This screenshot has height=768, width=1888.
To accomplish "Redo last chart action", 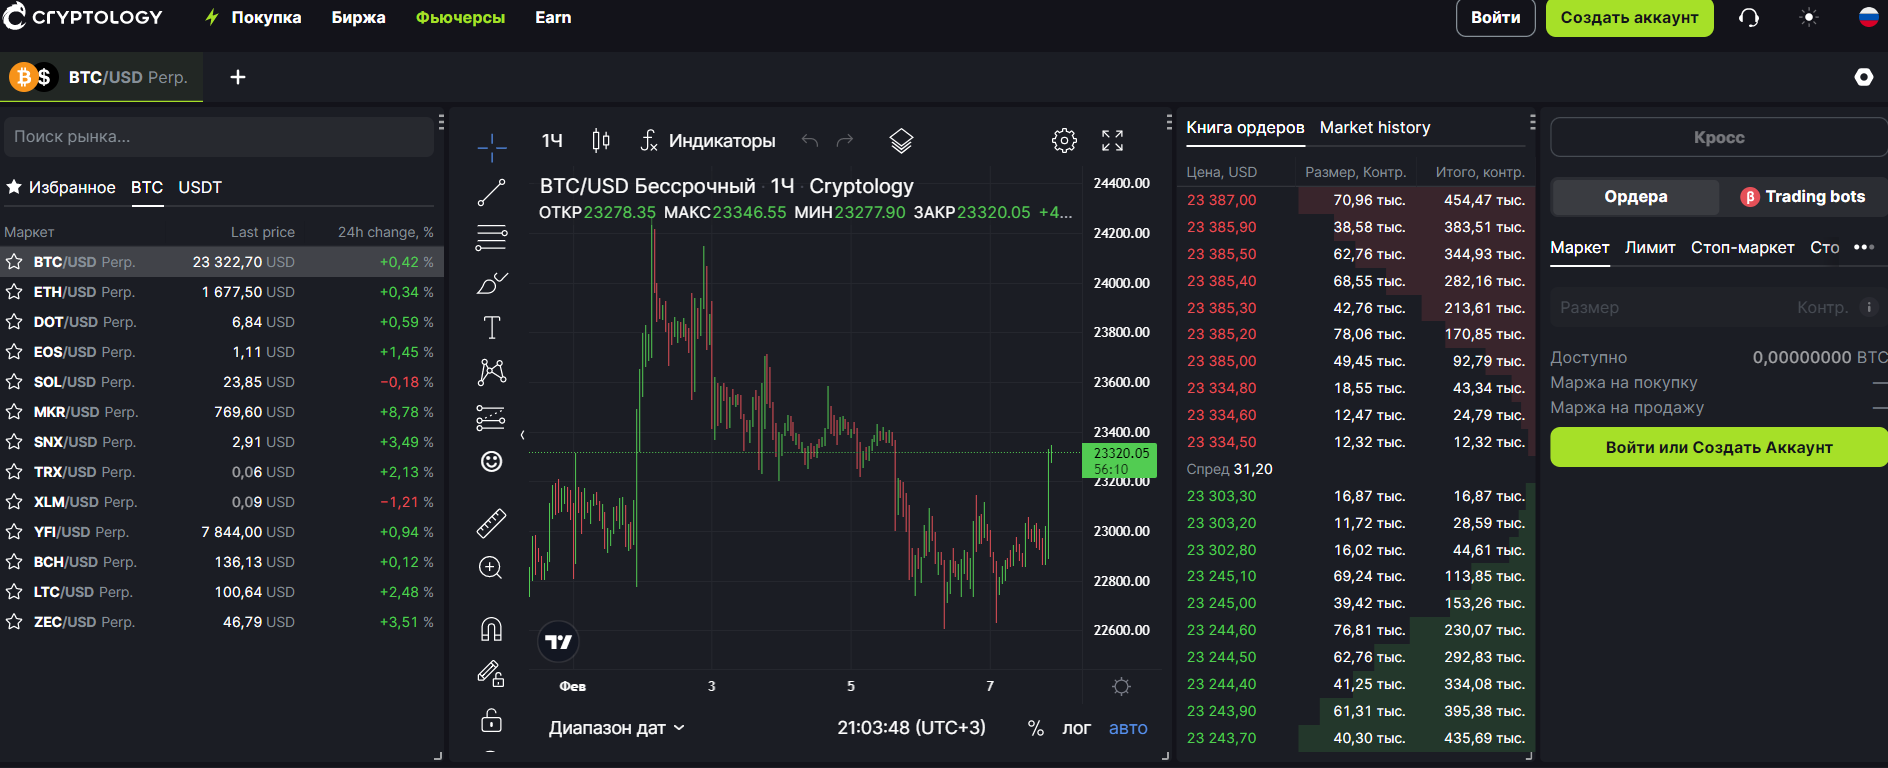I will point(845,141).
